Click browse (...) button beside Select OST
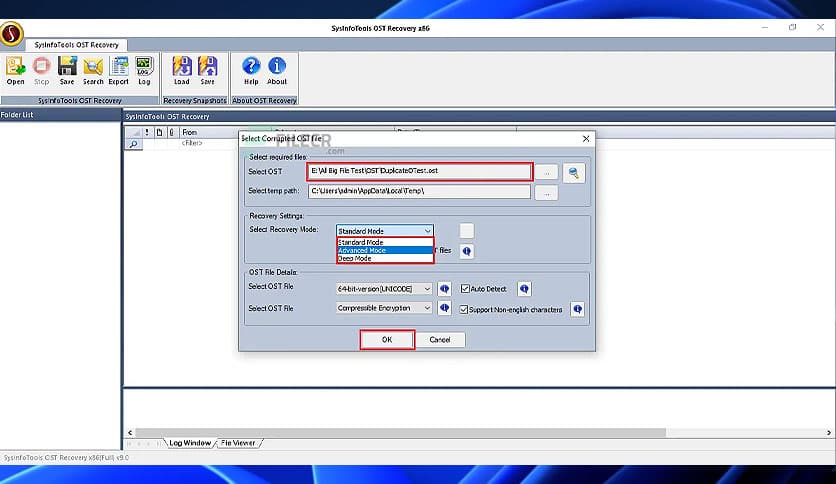 coord(546,173)
